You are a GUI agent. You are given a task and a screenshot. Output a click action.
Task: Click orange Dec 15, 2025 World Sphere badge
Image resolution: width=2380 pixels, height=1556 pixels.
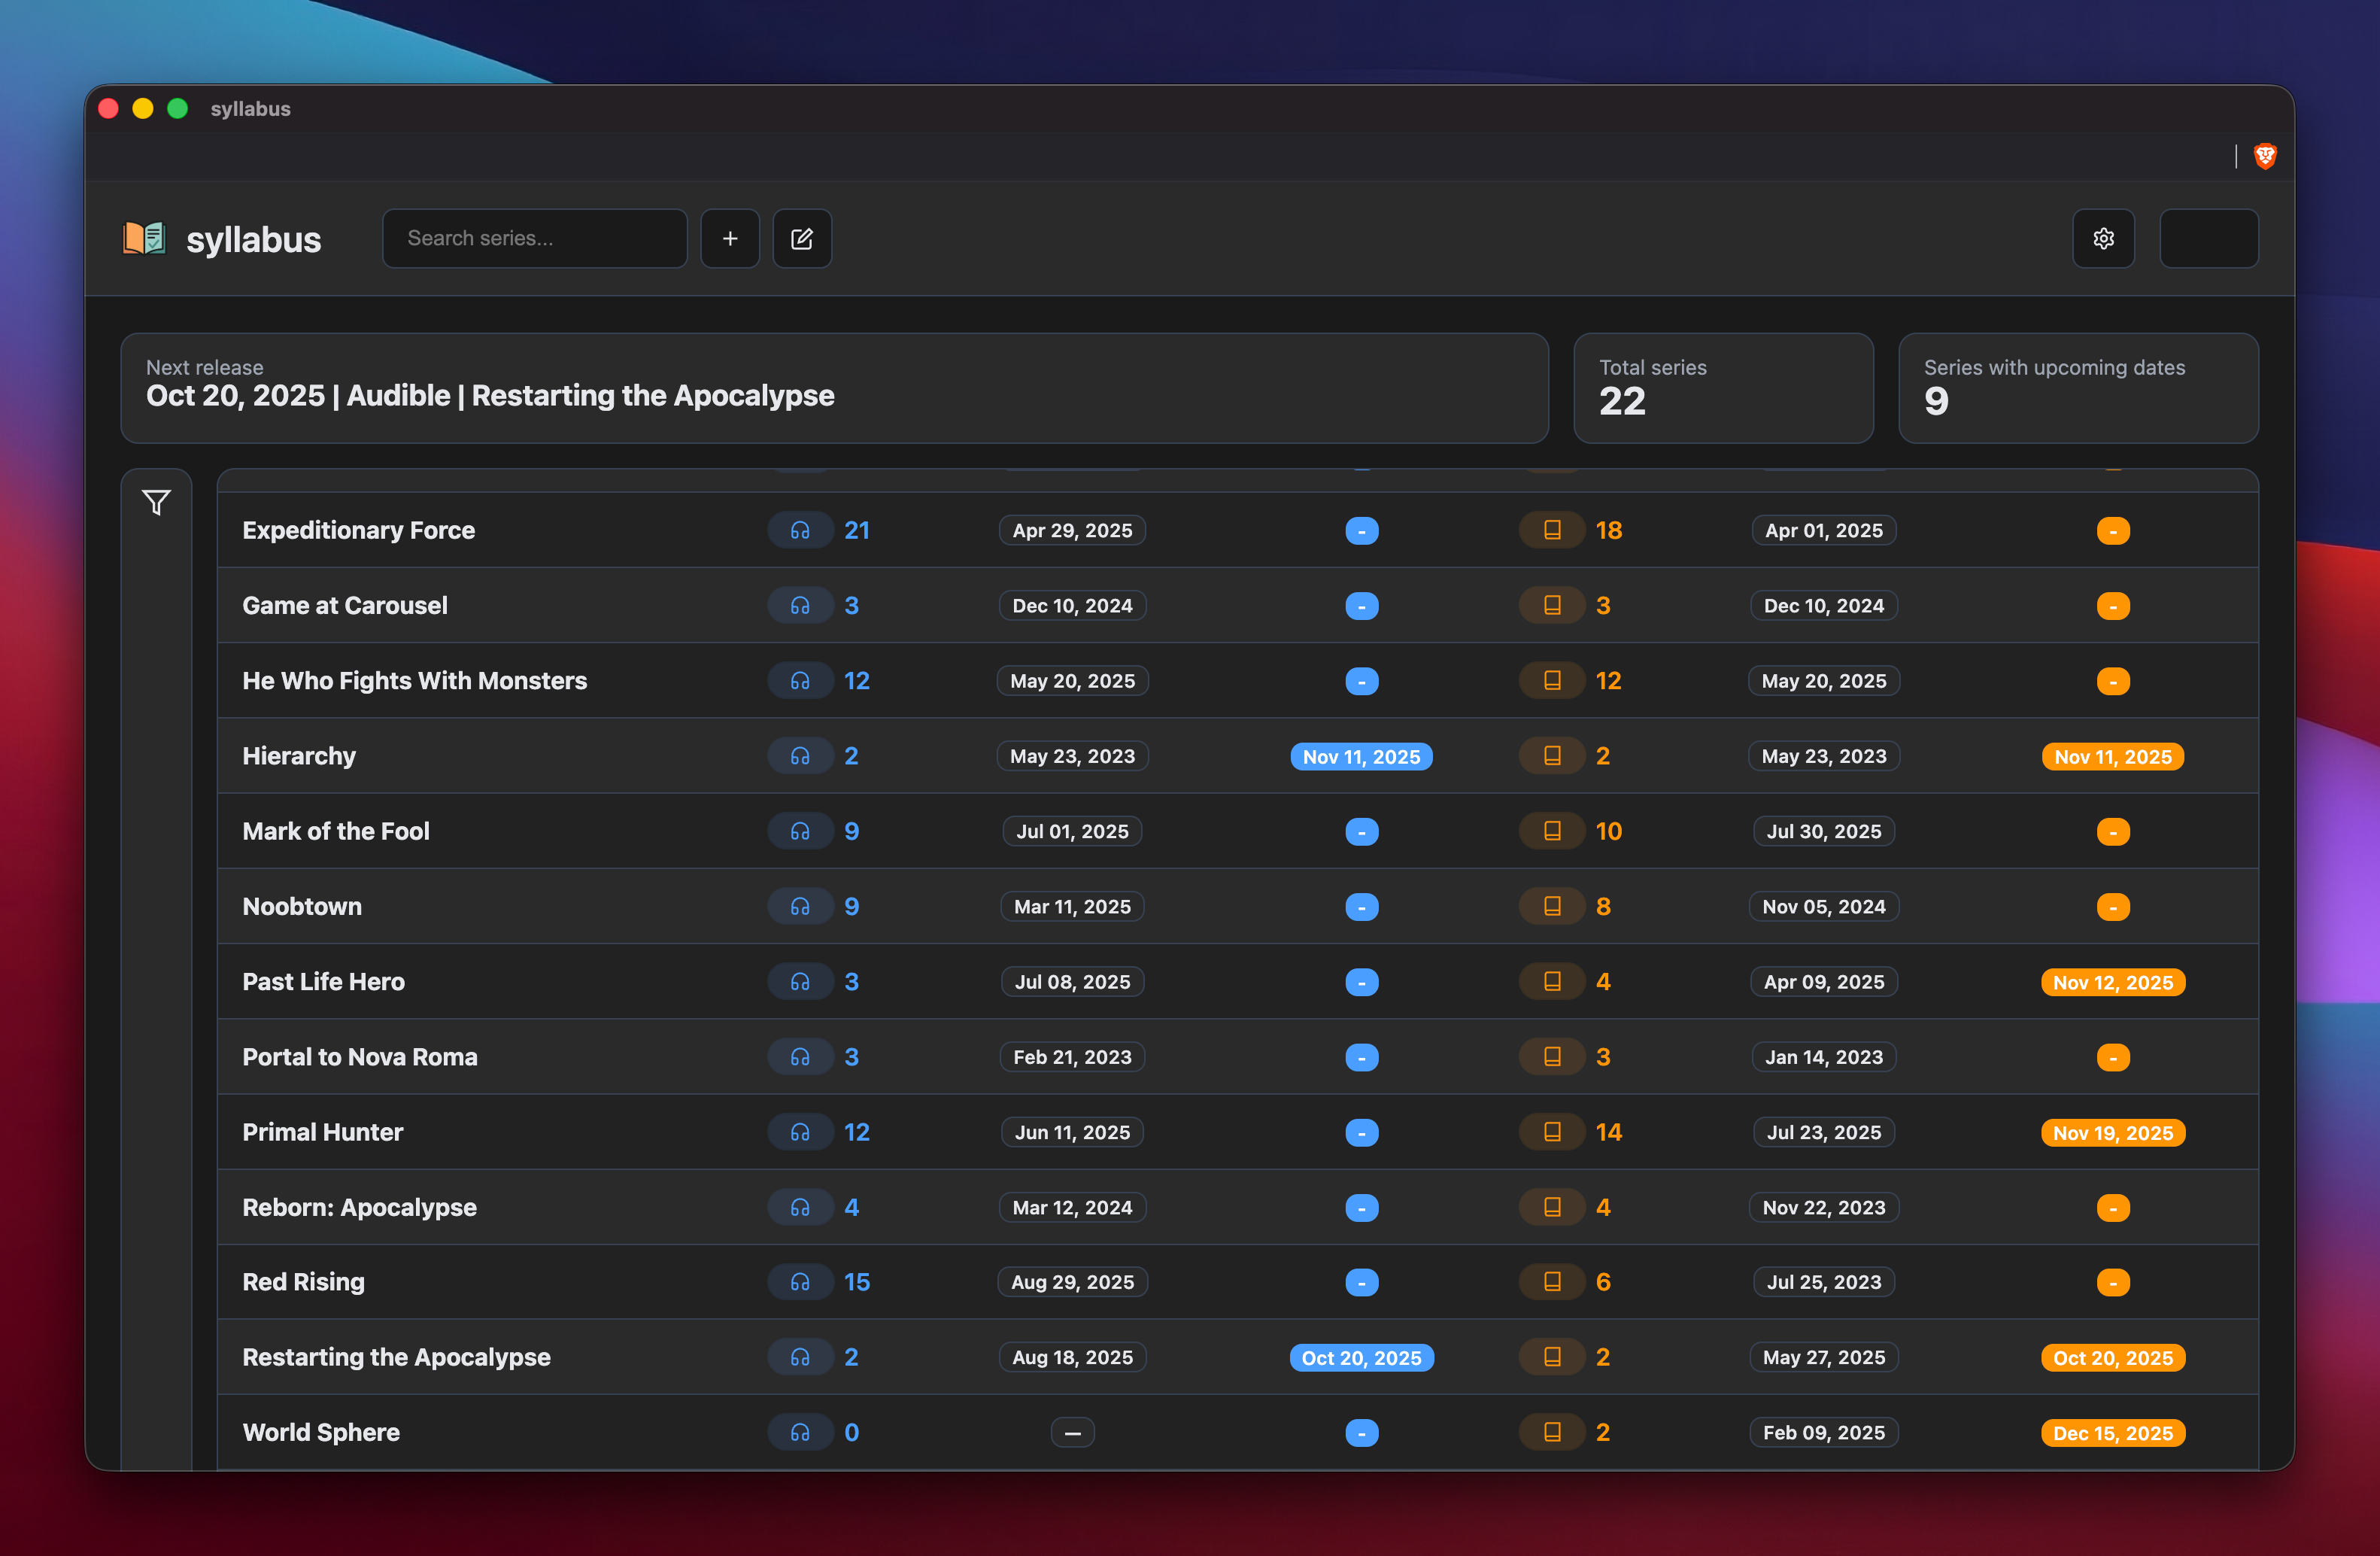point(2112,1433)
